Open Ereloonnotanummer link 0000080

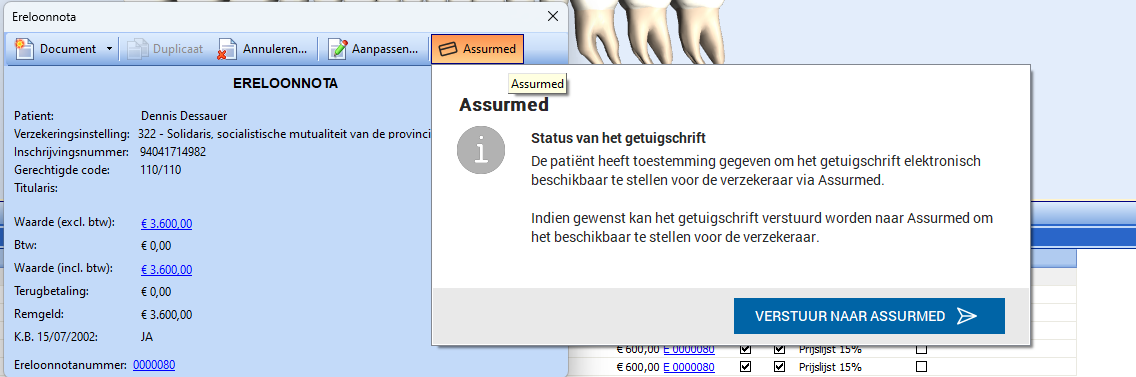click(154, 365)
